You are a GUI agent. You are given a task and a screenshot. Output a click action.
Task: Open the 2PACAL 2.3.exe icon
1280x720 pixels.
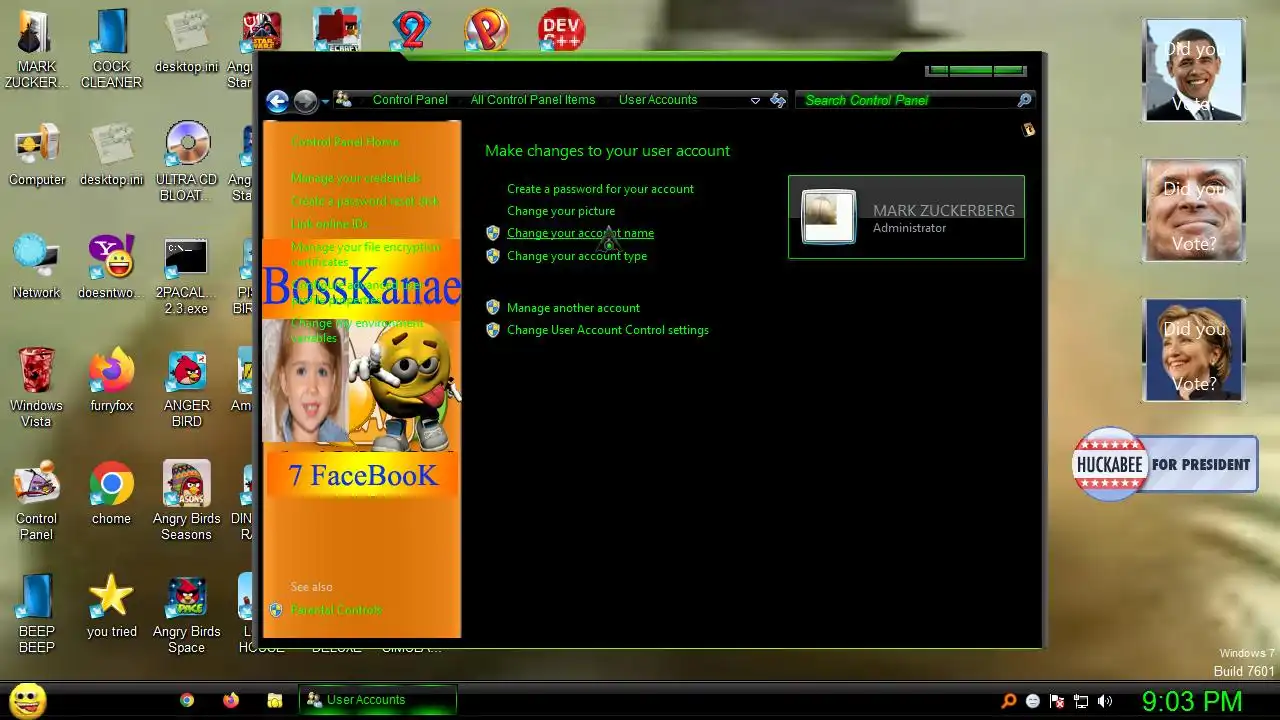click(187, 275)
